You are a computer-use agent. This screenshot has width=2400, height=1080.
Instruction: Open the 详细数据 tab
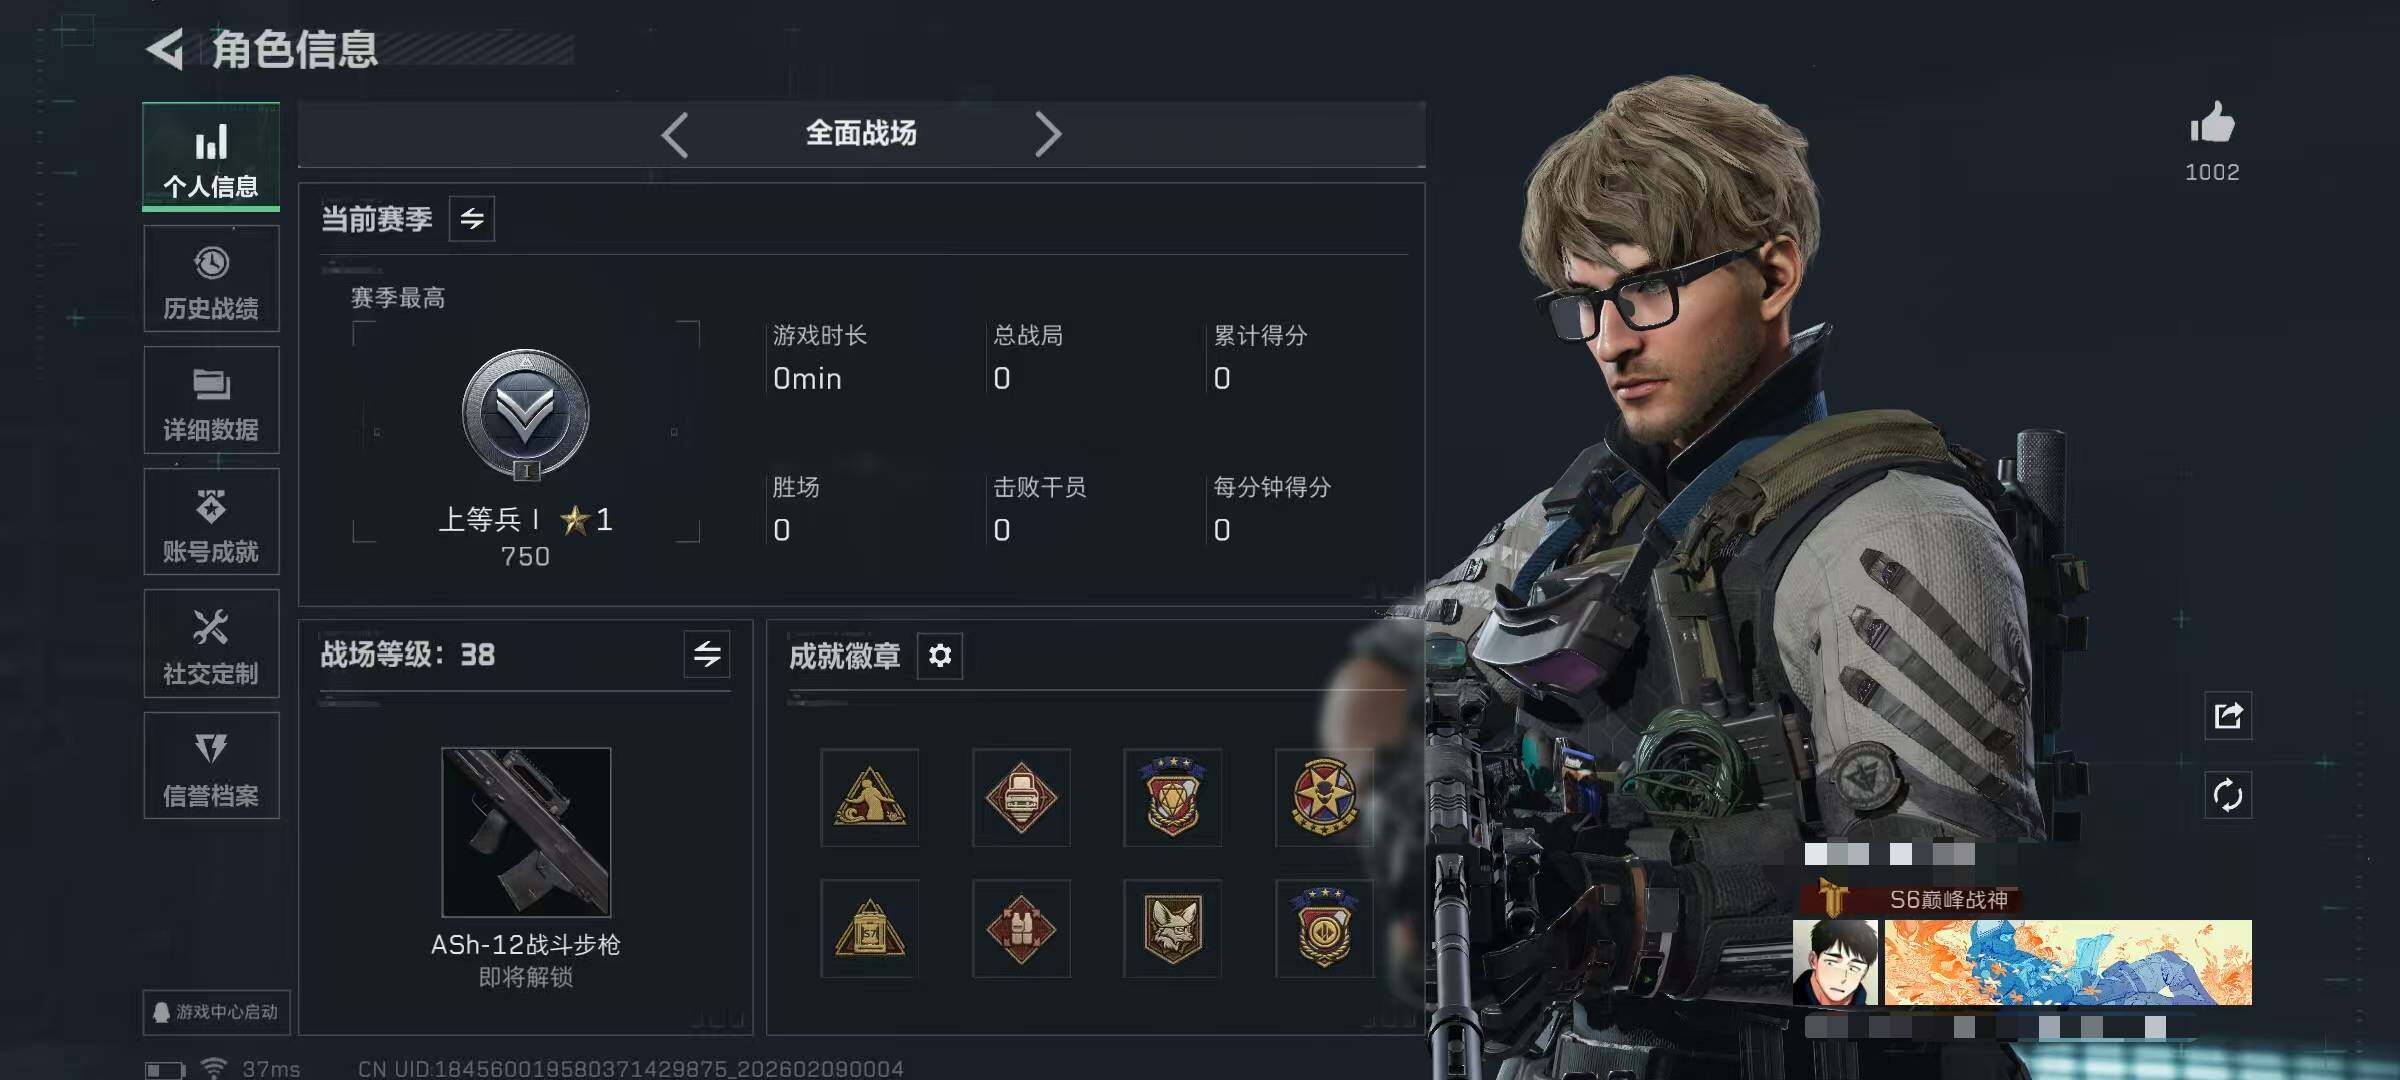211,400
